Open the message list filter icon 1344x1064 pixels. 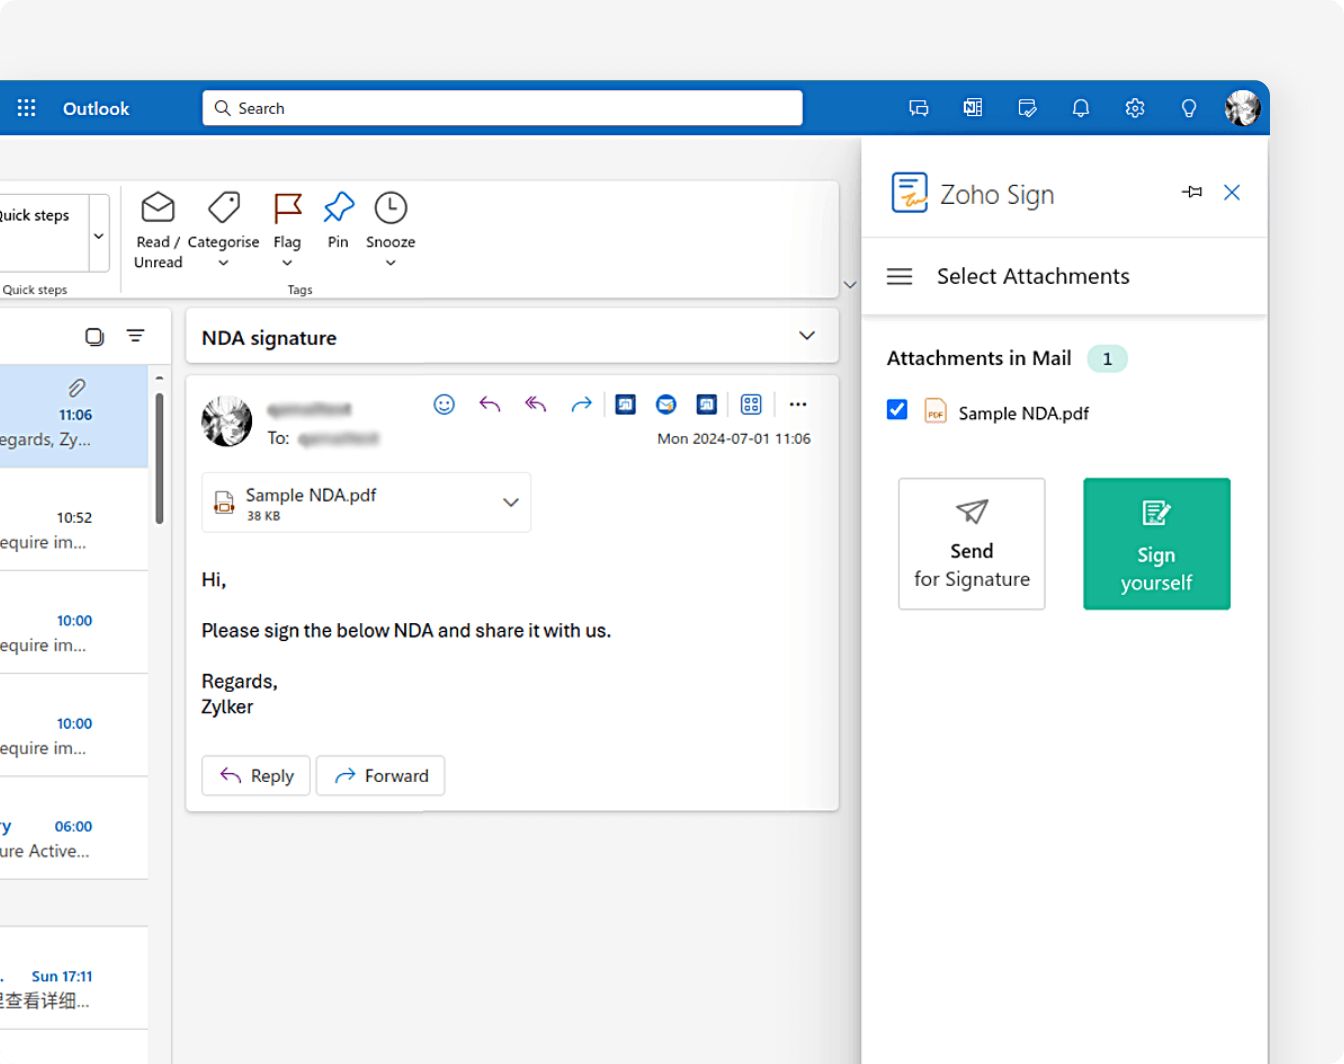[x=136, y=336]
